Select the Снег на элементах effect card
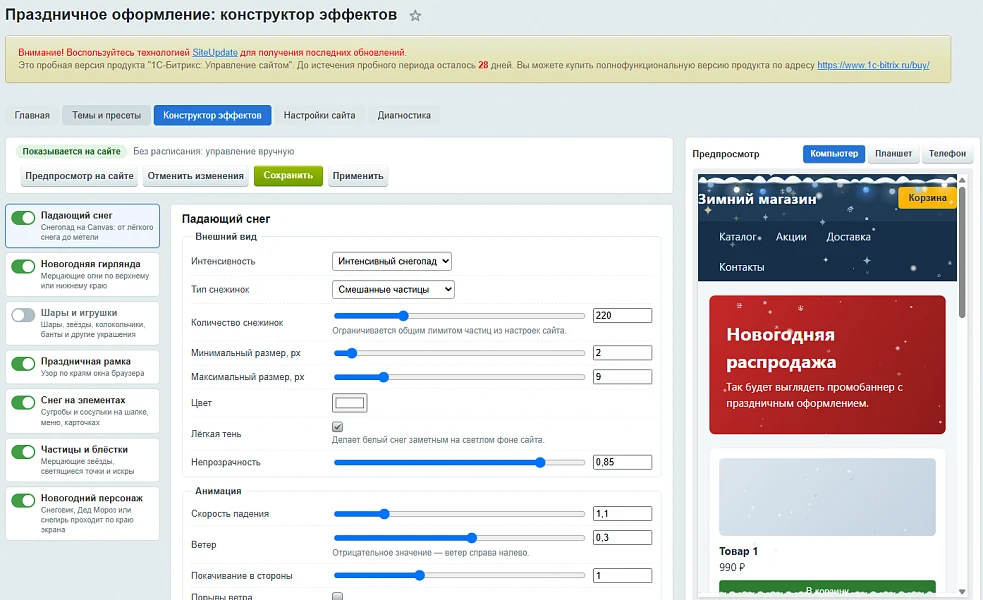983x600 pixels. 82,411
